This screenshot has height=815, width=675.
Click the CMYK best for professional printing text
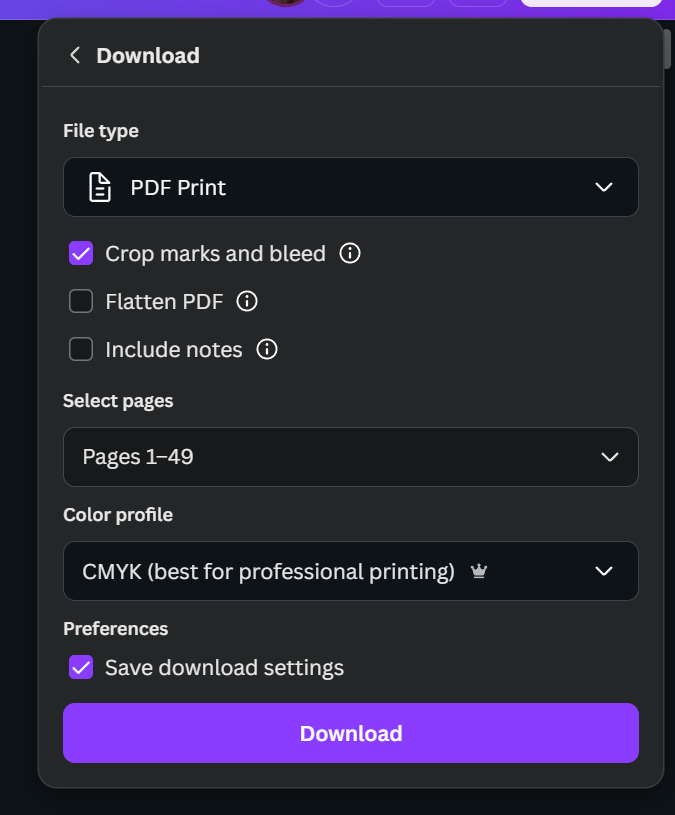pos(268,571)
